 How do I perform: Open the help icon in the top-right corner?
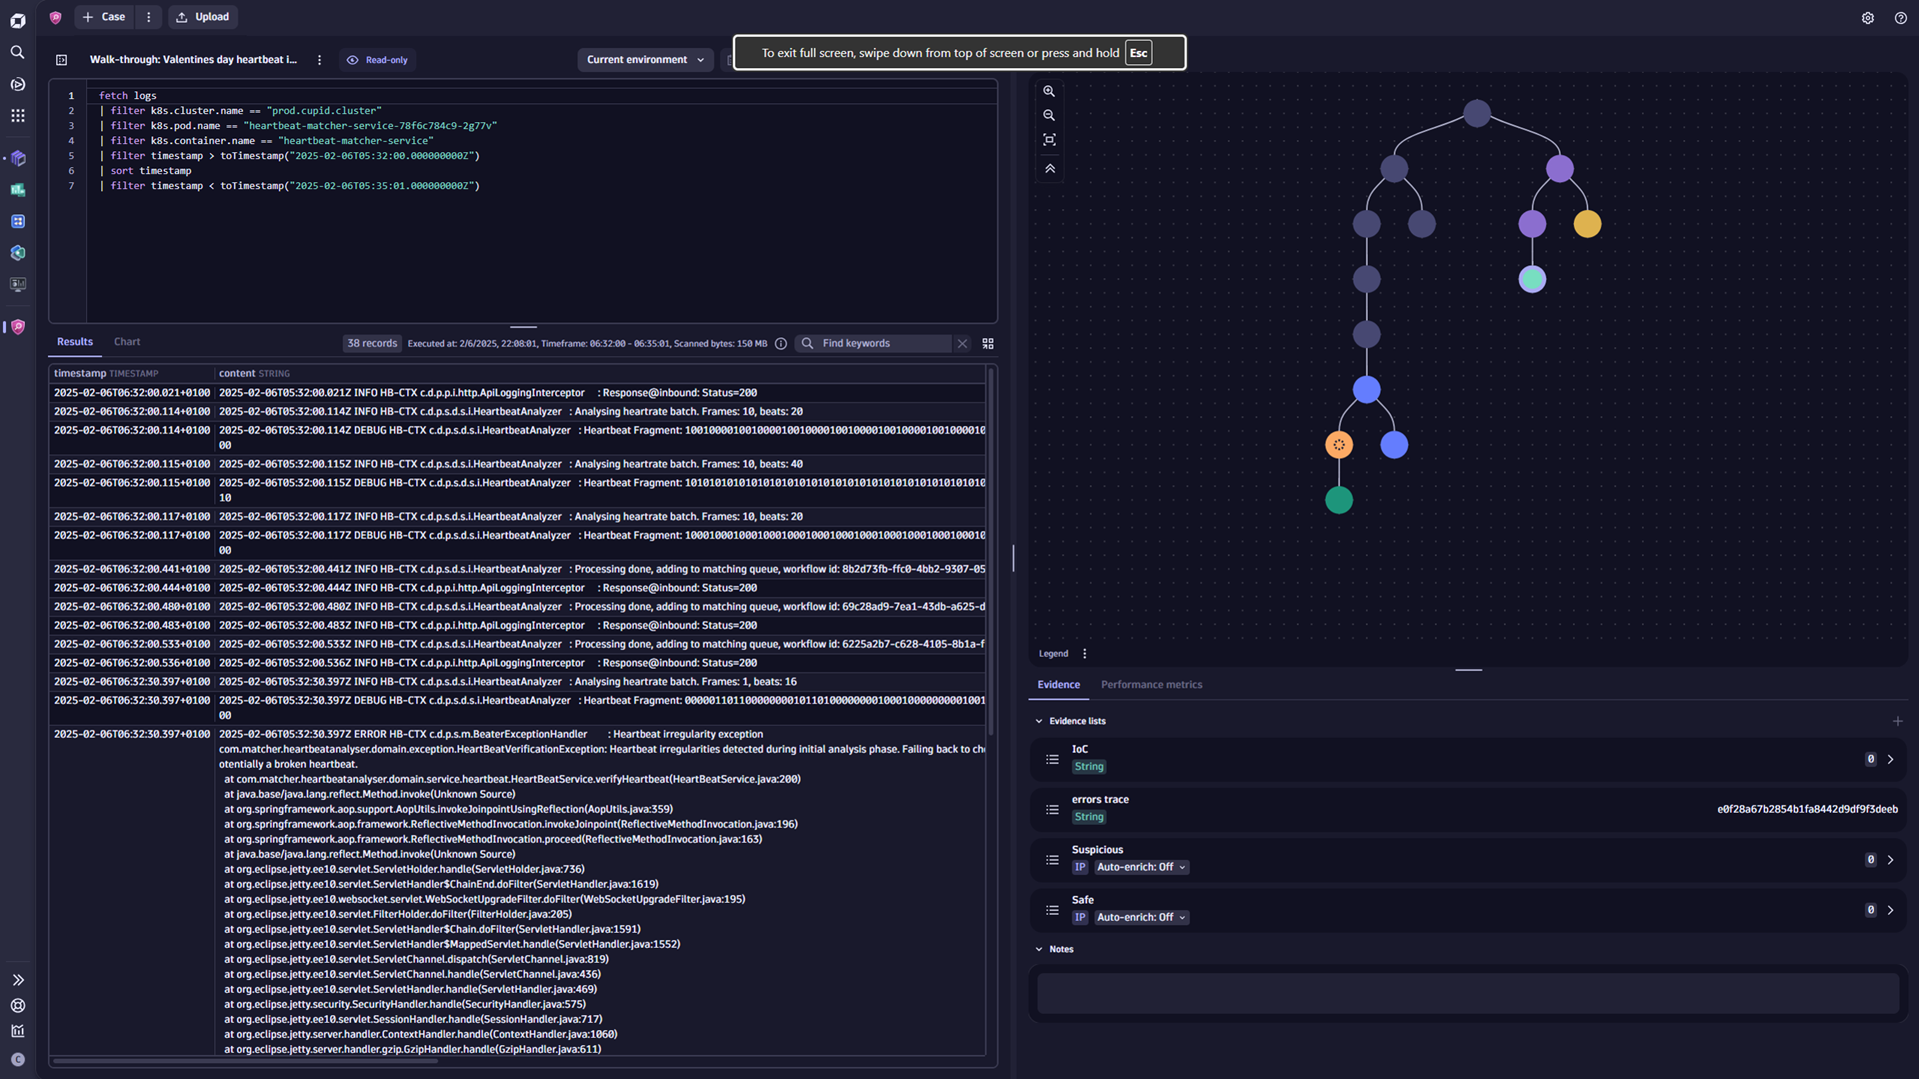[x=1899, y=17]
